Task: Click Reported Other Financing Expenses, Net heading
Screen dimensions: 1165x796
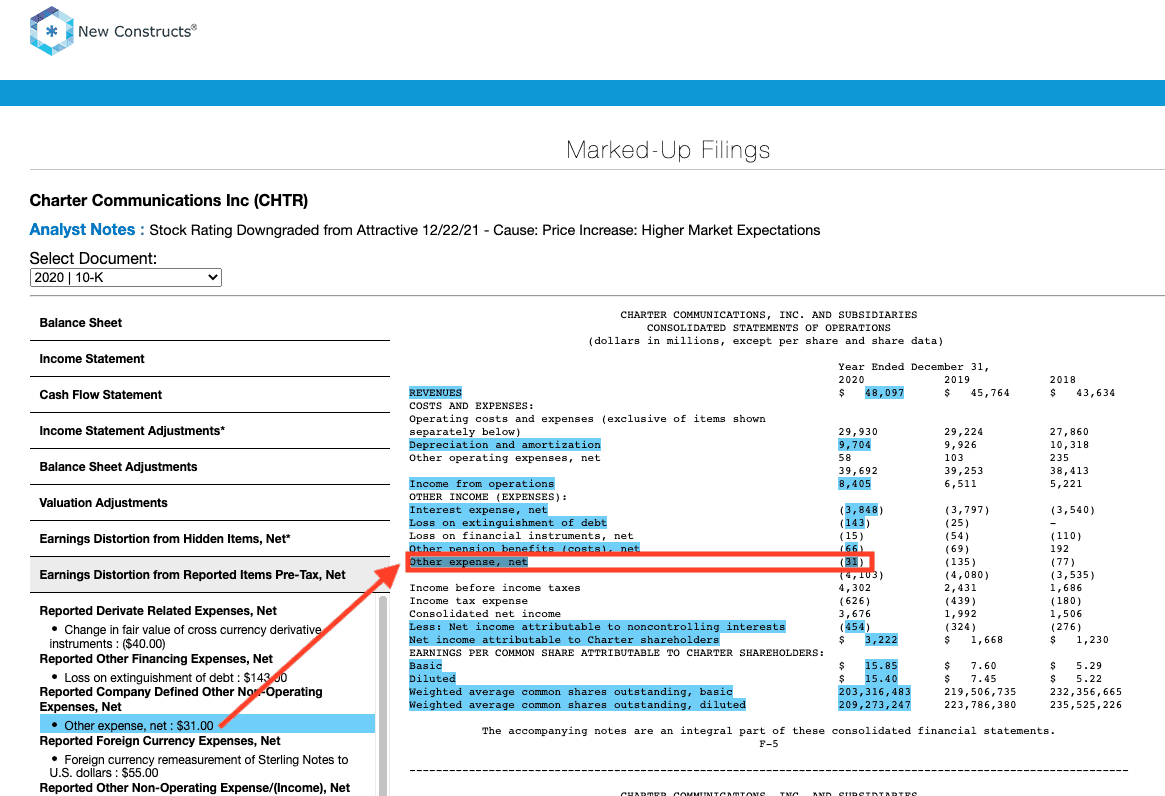Action: pos(156,659)
